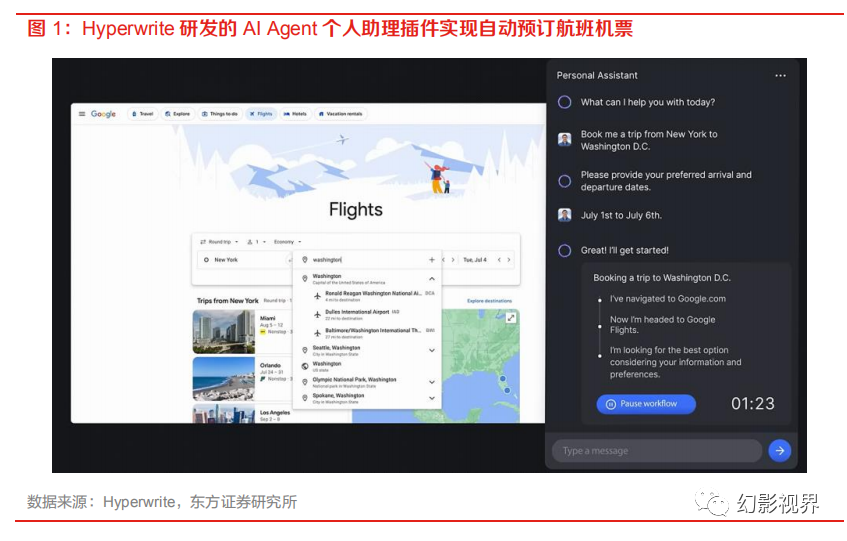The image size is (847, 541).
Task: Click the assistant circle beside 'Great! I'll get started!'
Action: tap(564, 251)
